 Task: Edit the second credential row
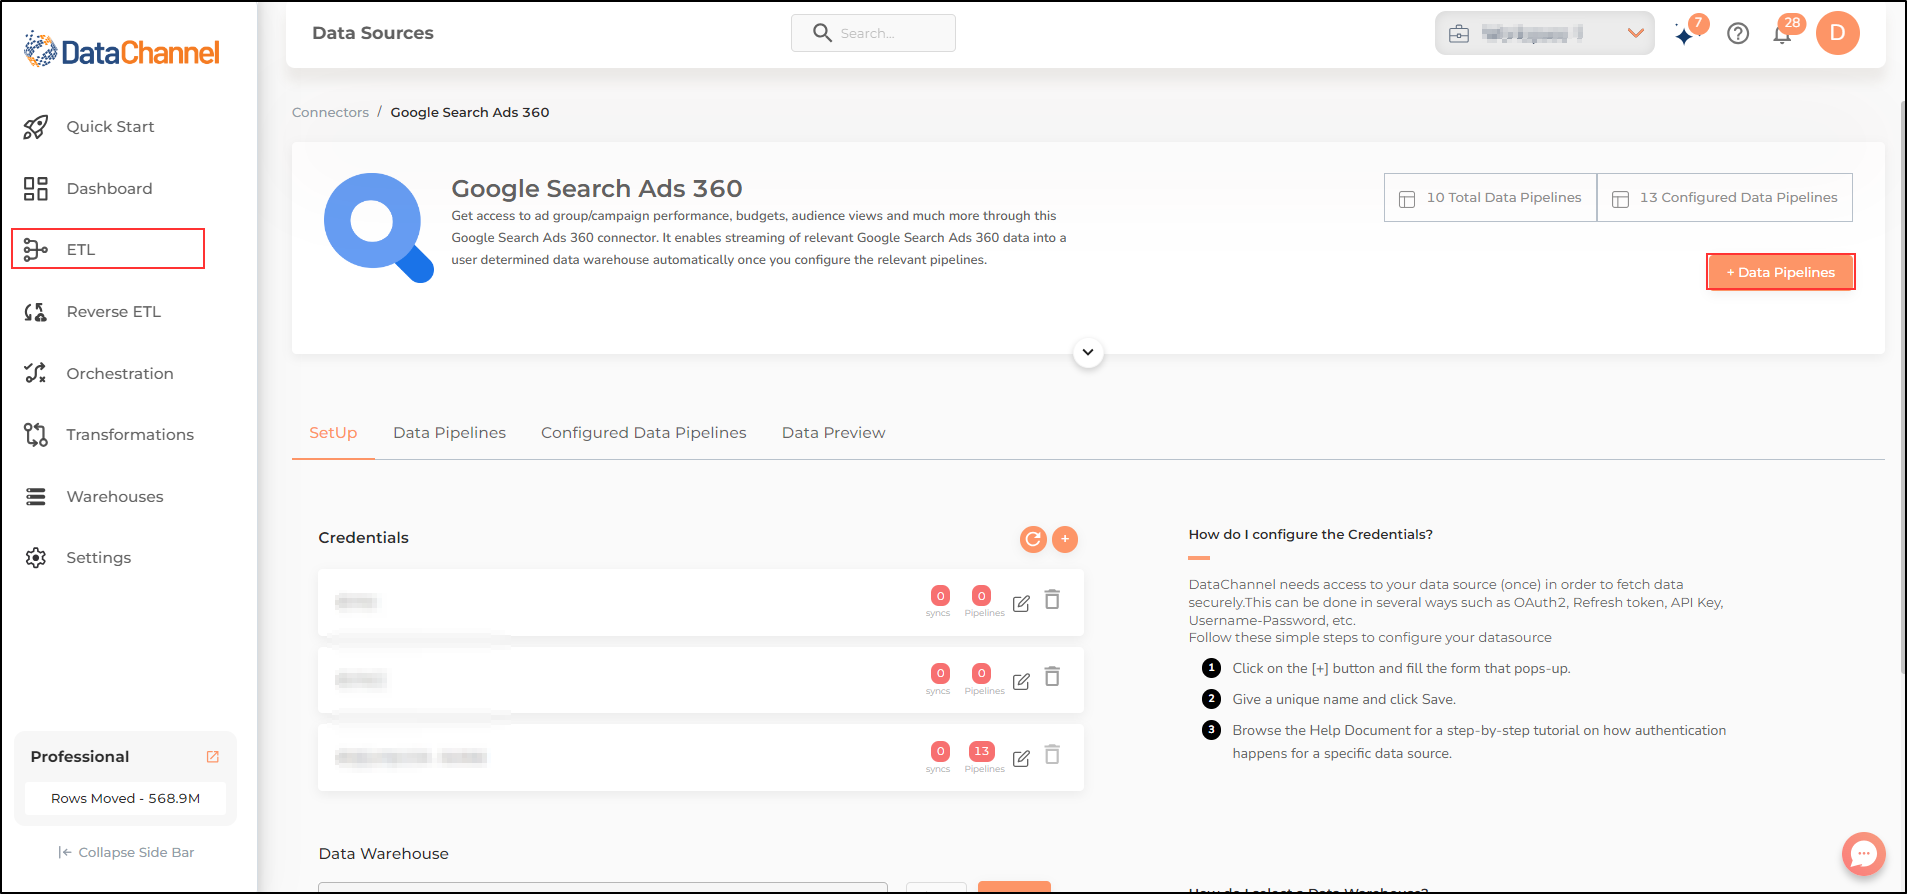click(1021, 681)
